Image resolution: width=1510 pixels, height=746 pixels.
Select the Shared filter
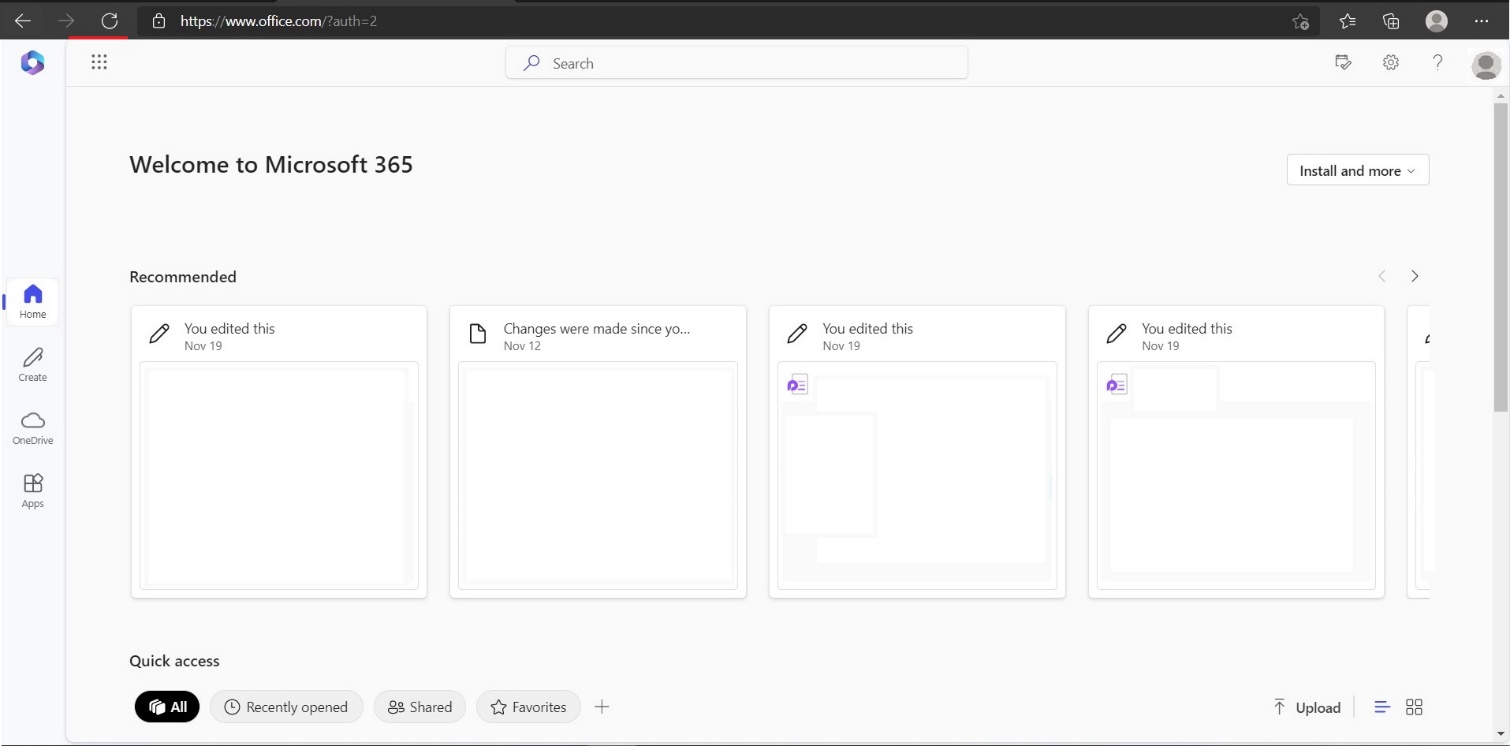(420, 706)
